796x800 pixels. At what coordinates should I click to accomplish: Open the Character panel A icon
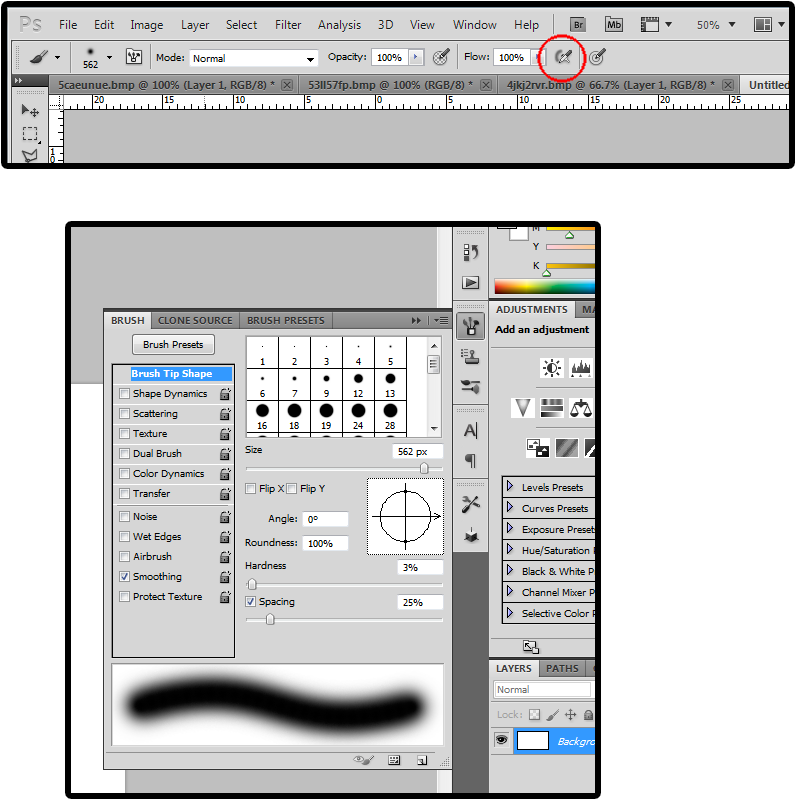471,431
